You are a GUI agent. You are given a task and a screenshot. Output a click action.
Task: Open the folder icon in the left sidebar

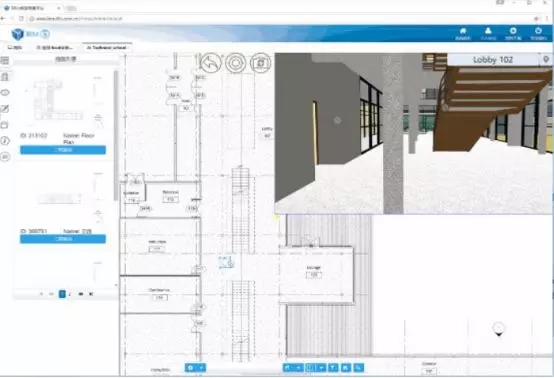click(x=5, y=125)
